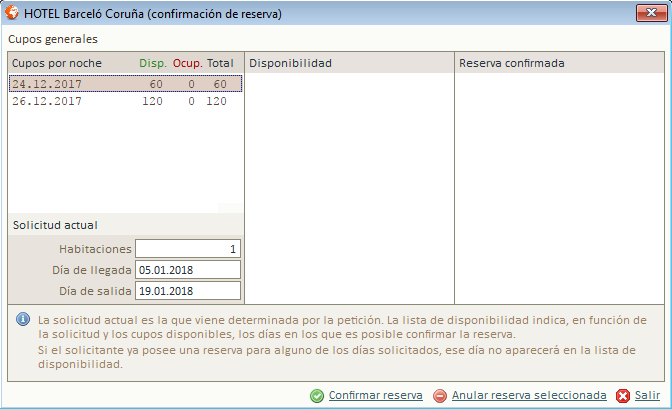The width and height of the screenshot is (672, 409).
Task: Click the red minus Anular reserva icon
Action: tap(440, 396)
